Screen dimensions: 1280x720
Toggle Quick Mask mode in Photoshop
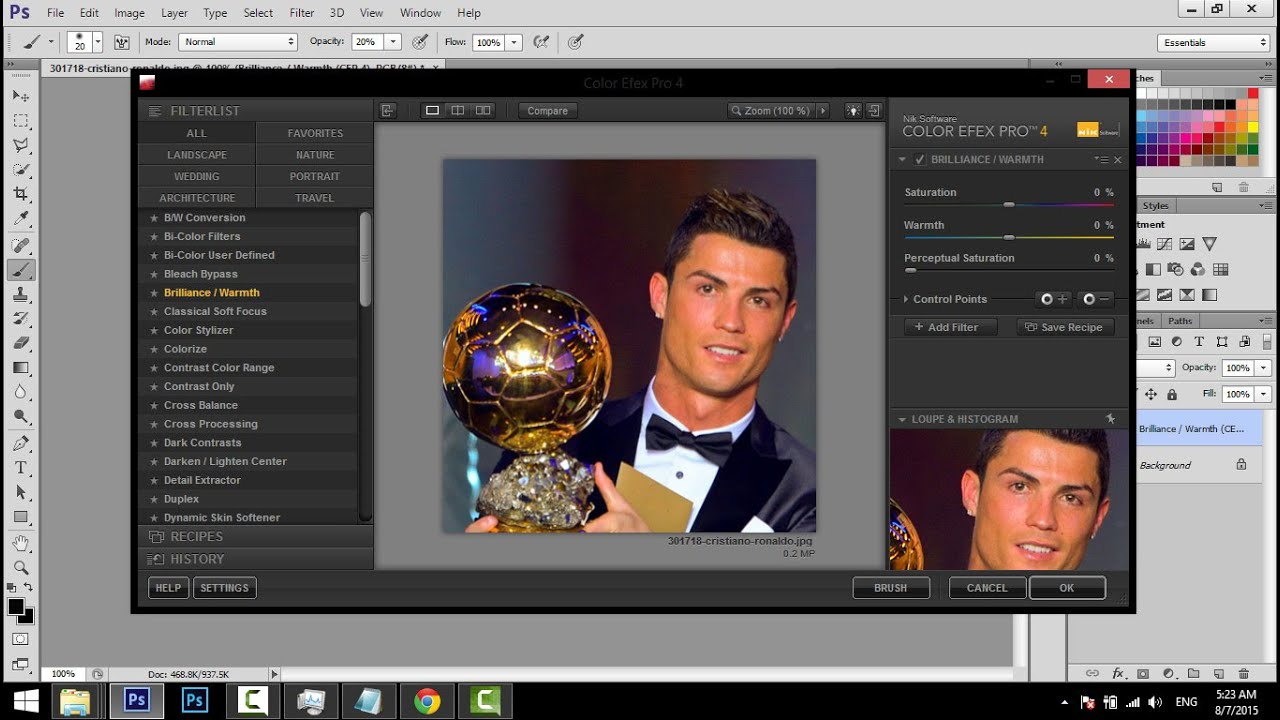click(x=21, y=639)
